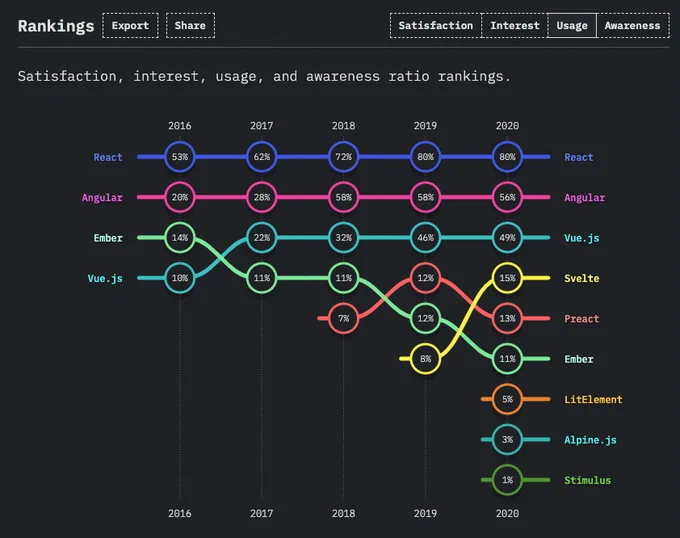Select Svelte's 8% node in 2019

pyautogui.click(x=425, y=359)
